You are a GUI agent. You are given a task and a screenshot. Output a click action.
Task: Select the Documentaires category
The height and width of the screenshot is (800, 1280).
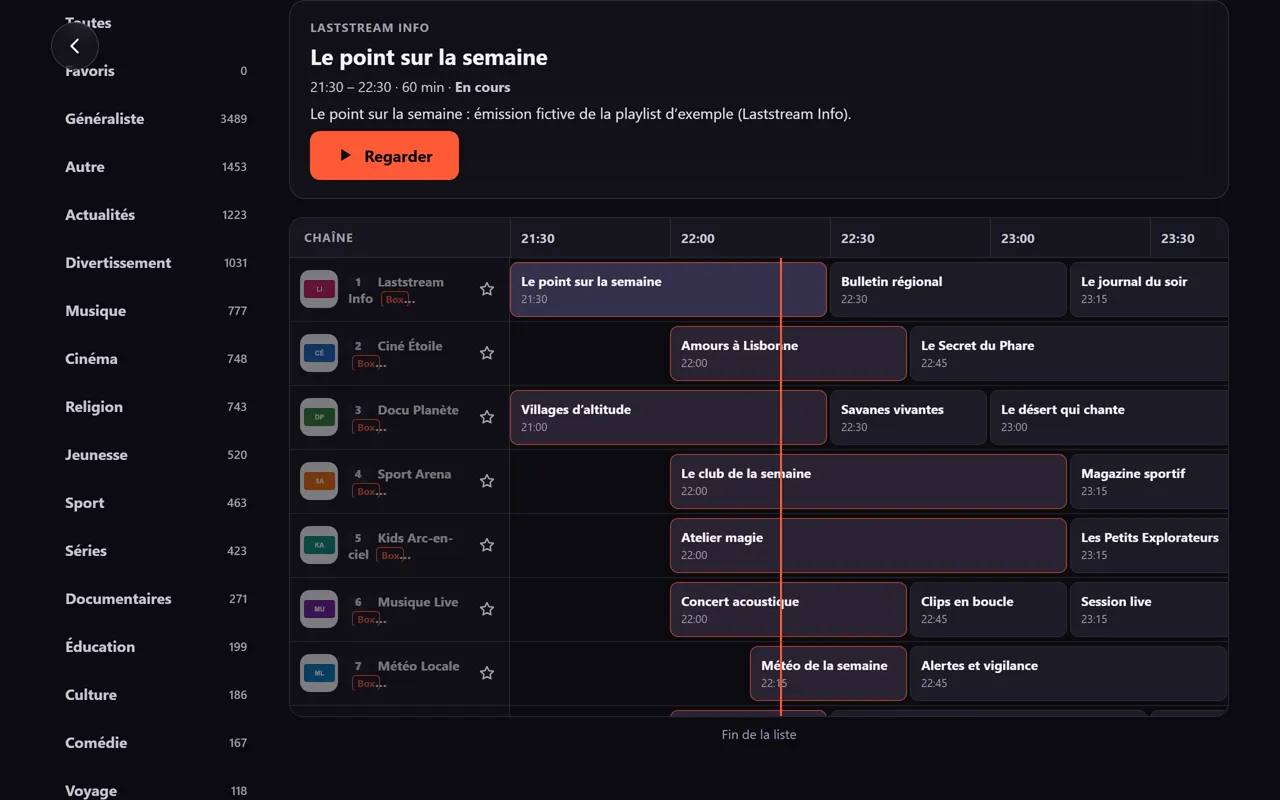coord(156,599)
